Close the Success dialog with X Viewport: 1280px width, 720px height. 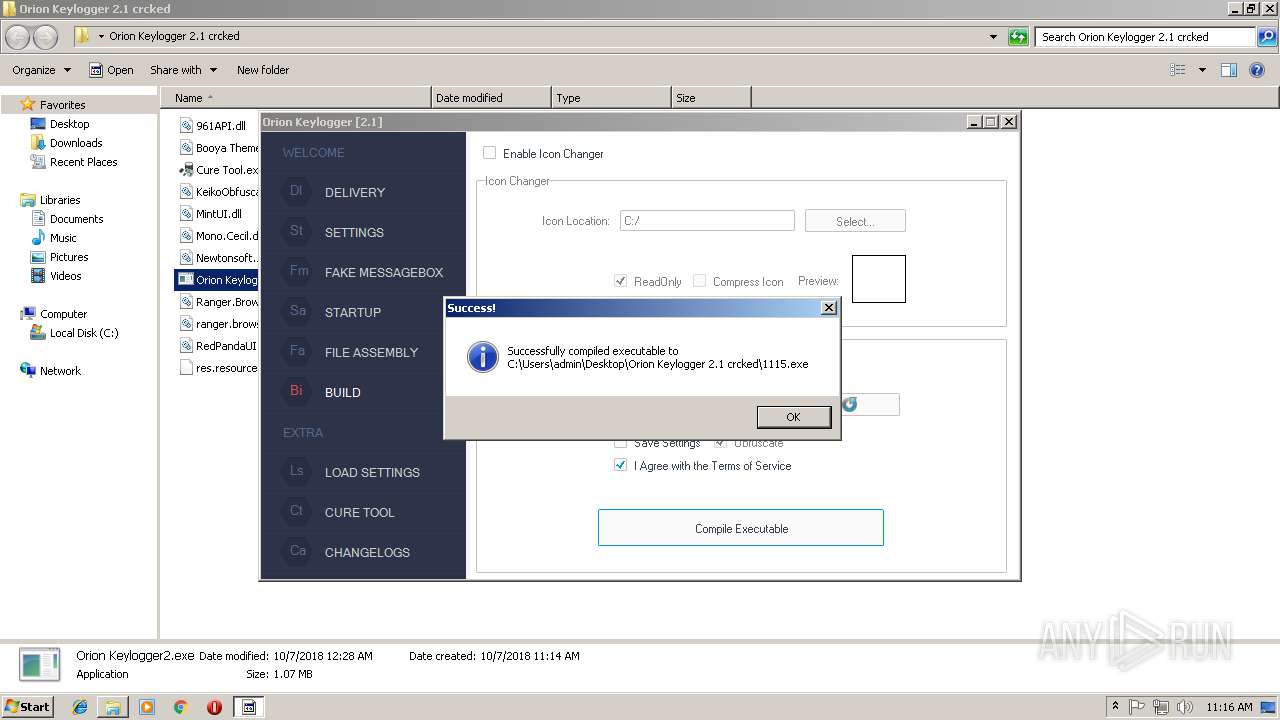[x=828, y=308]
